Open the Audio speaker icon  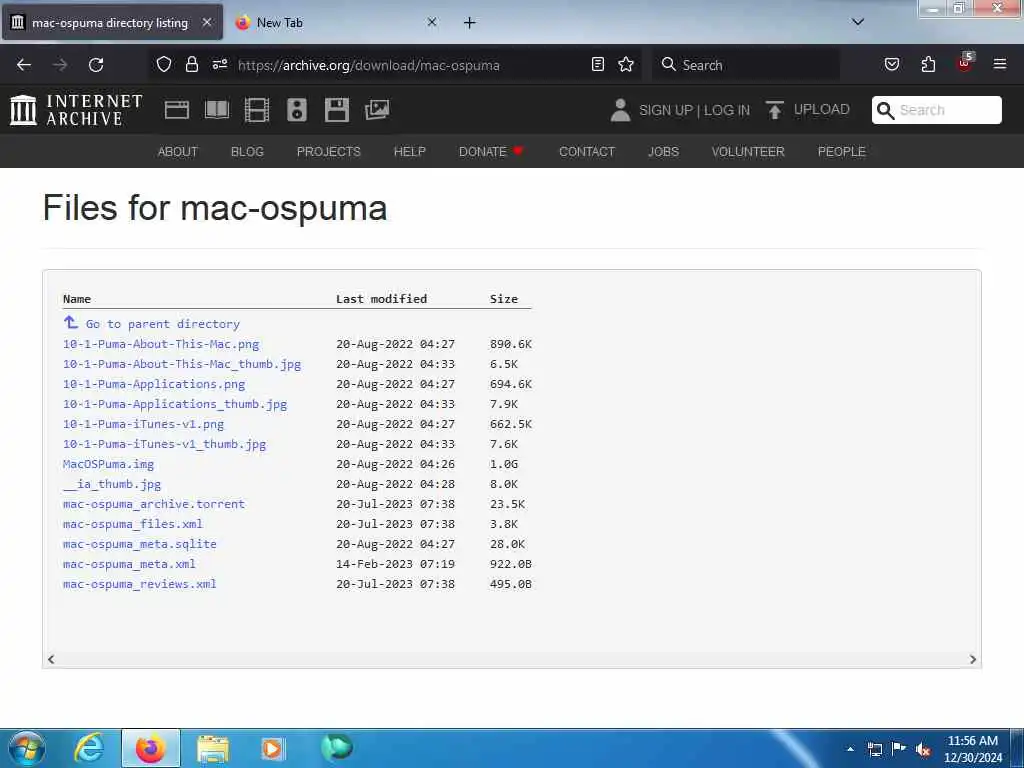pyautogui.click(x=296, y=110)
